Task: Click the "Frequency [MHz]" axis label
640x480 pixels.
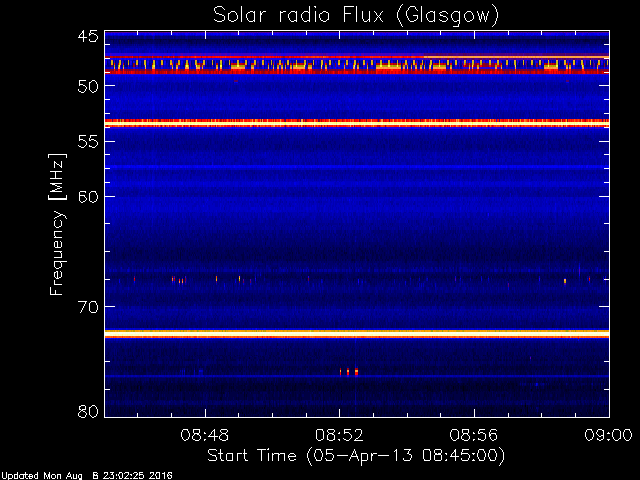Action: point(57,224)
